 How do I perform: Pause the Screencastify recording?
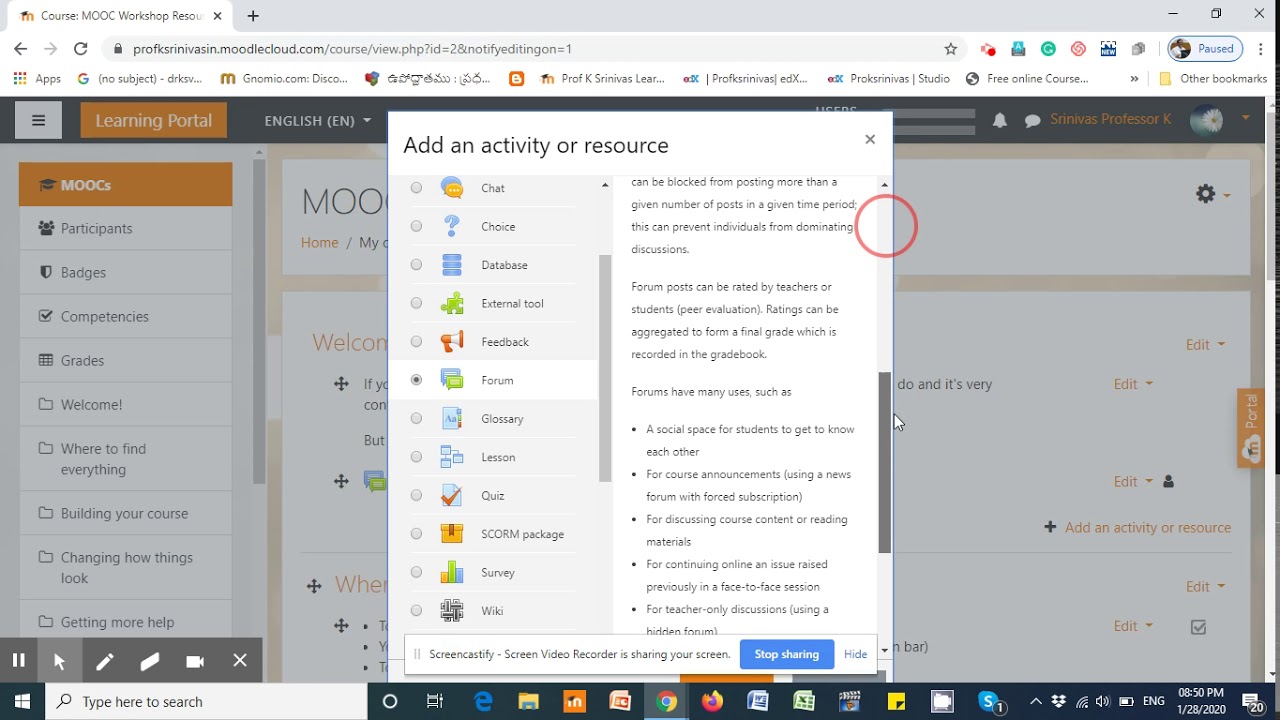pos(18,660)
